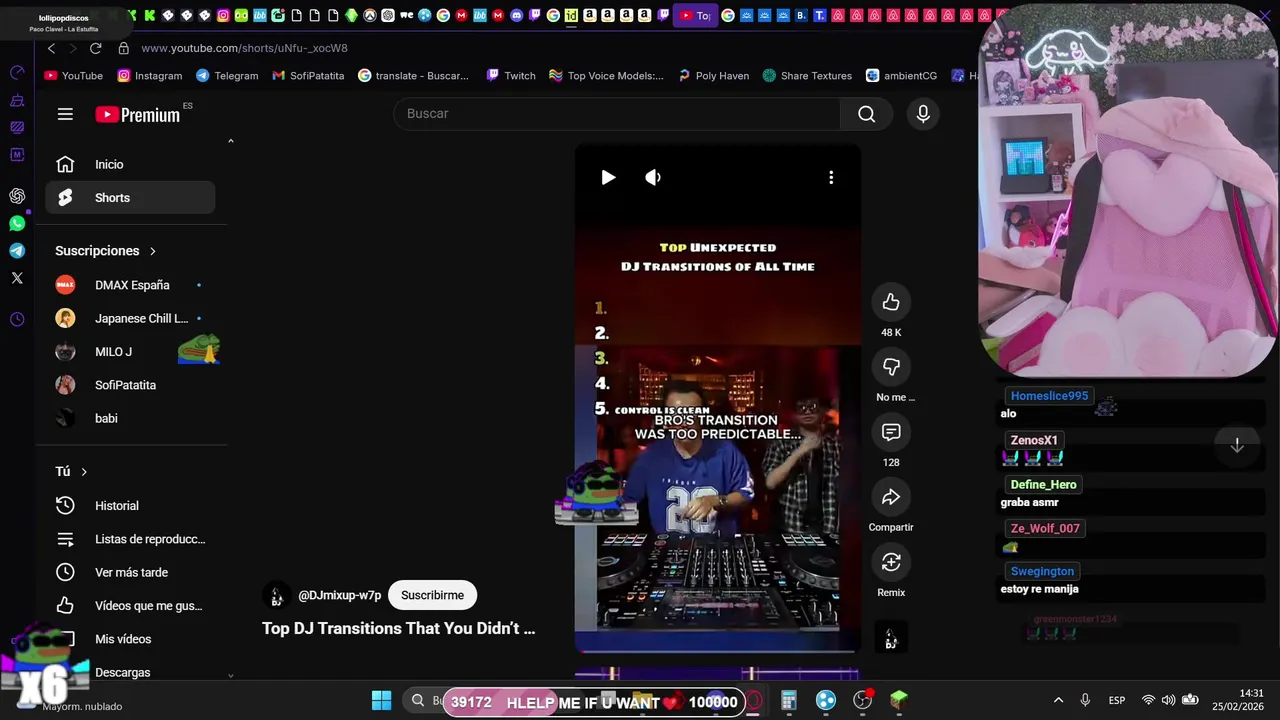
Task: Open the babi channel
Action: point(130,418)
